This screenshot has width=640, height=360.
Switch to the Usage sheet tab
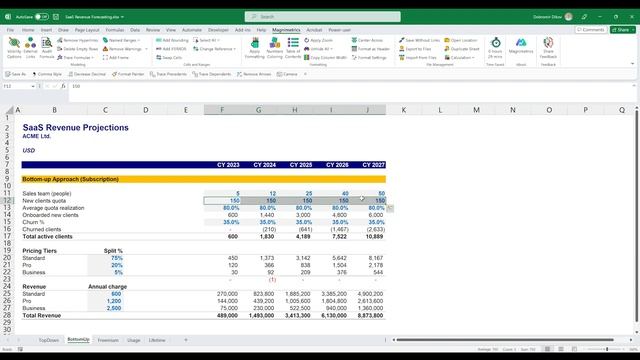(x=133, y=340)
